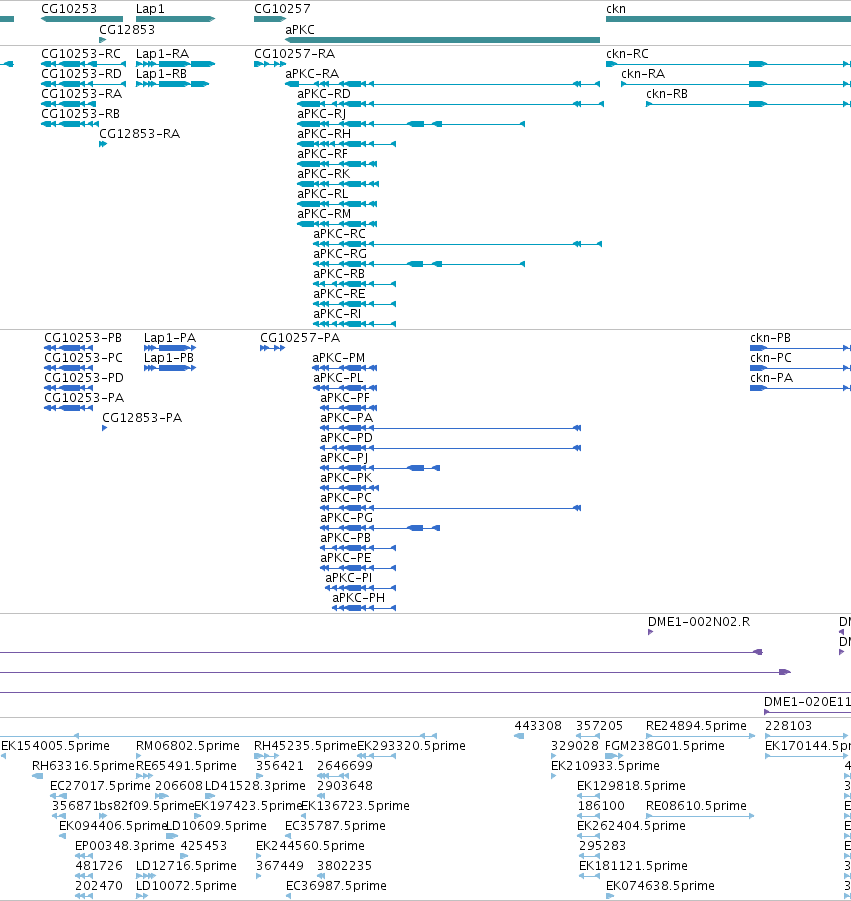Open protein ckn-PB
The height and width of the screenshot is (901, 851).
(771, 338)
